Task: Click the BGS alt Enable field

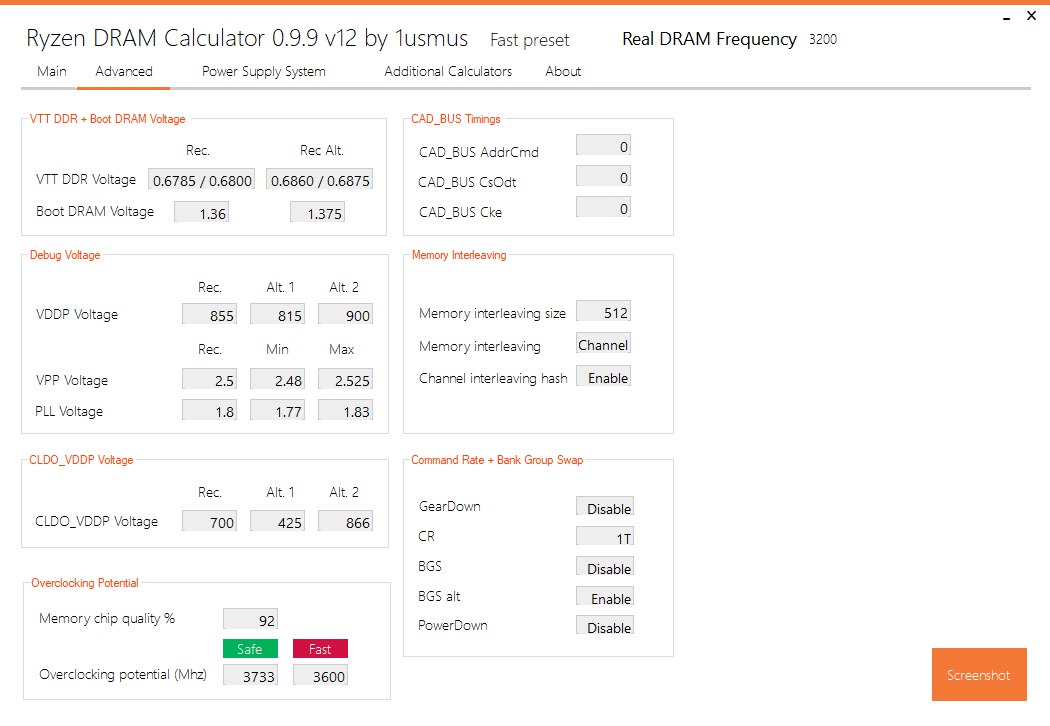Action: pos(605,597)
